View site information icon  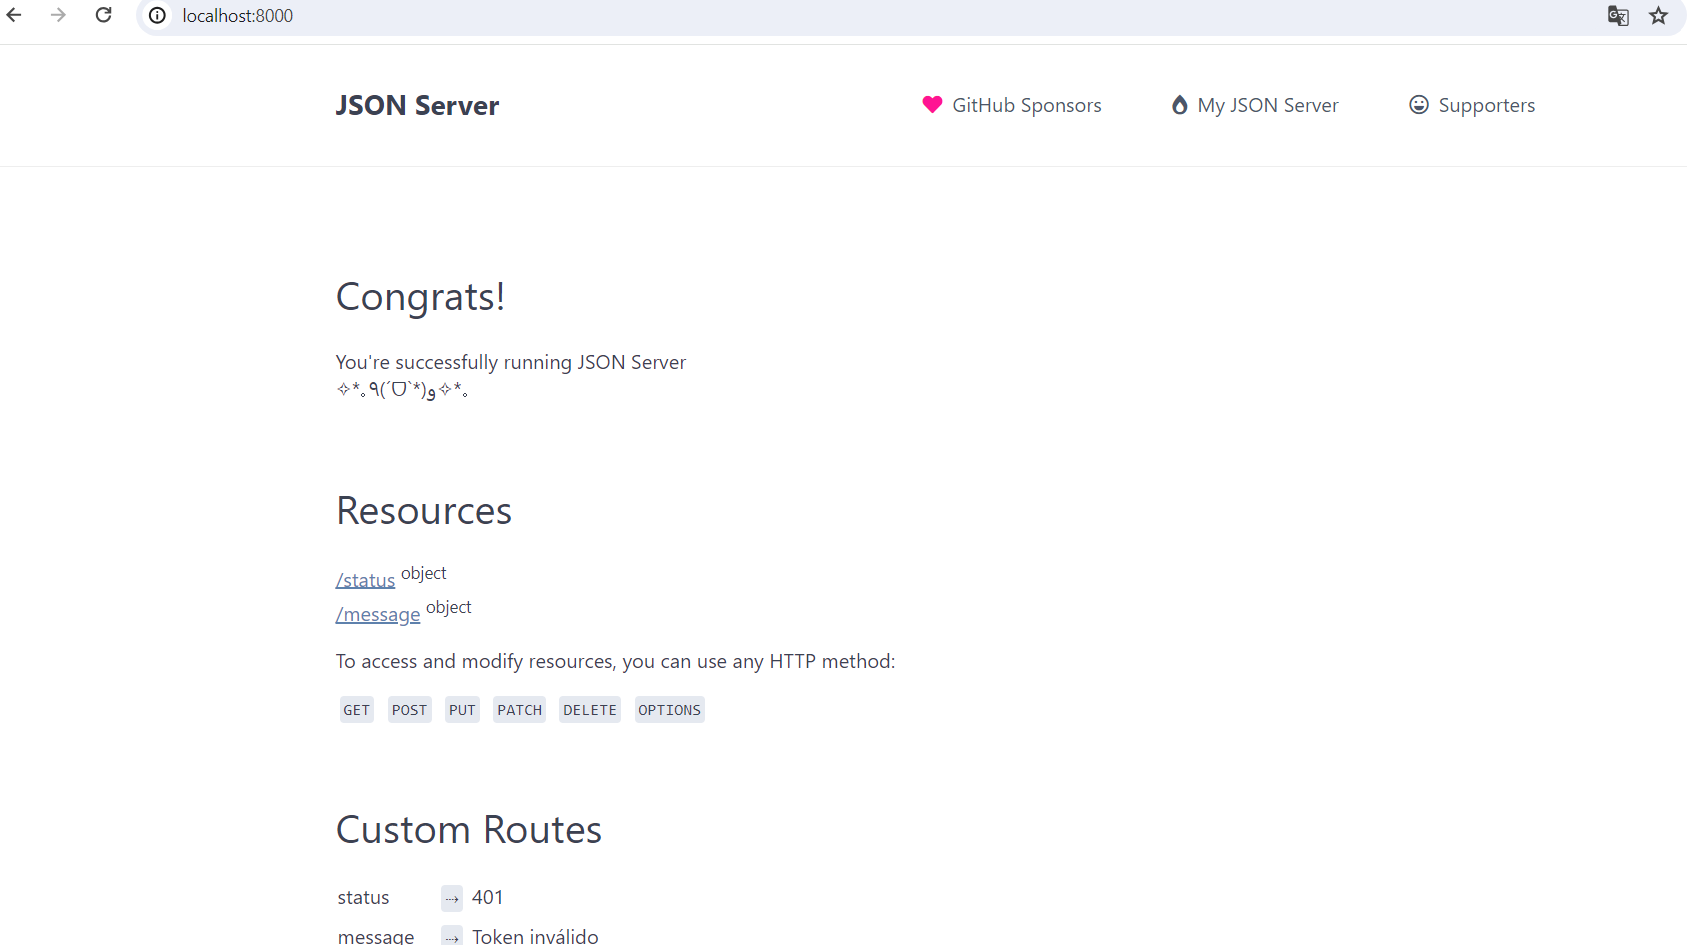pos(157,15)
